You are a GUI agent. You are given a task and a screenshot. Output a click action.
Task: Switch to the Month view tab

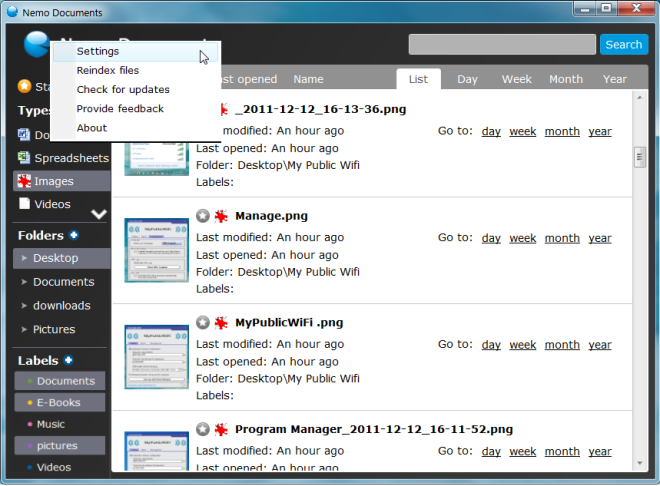click(566, 79)
